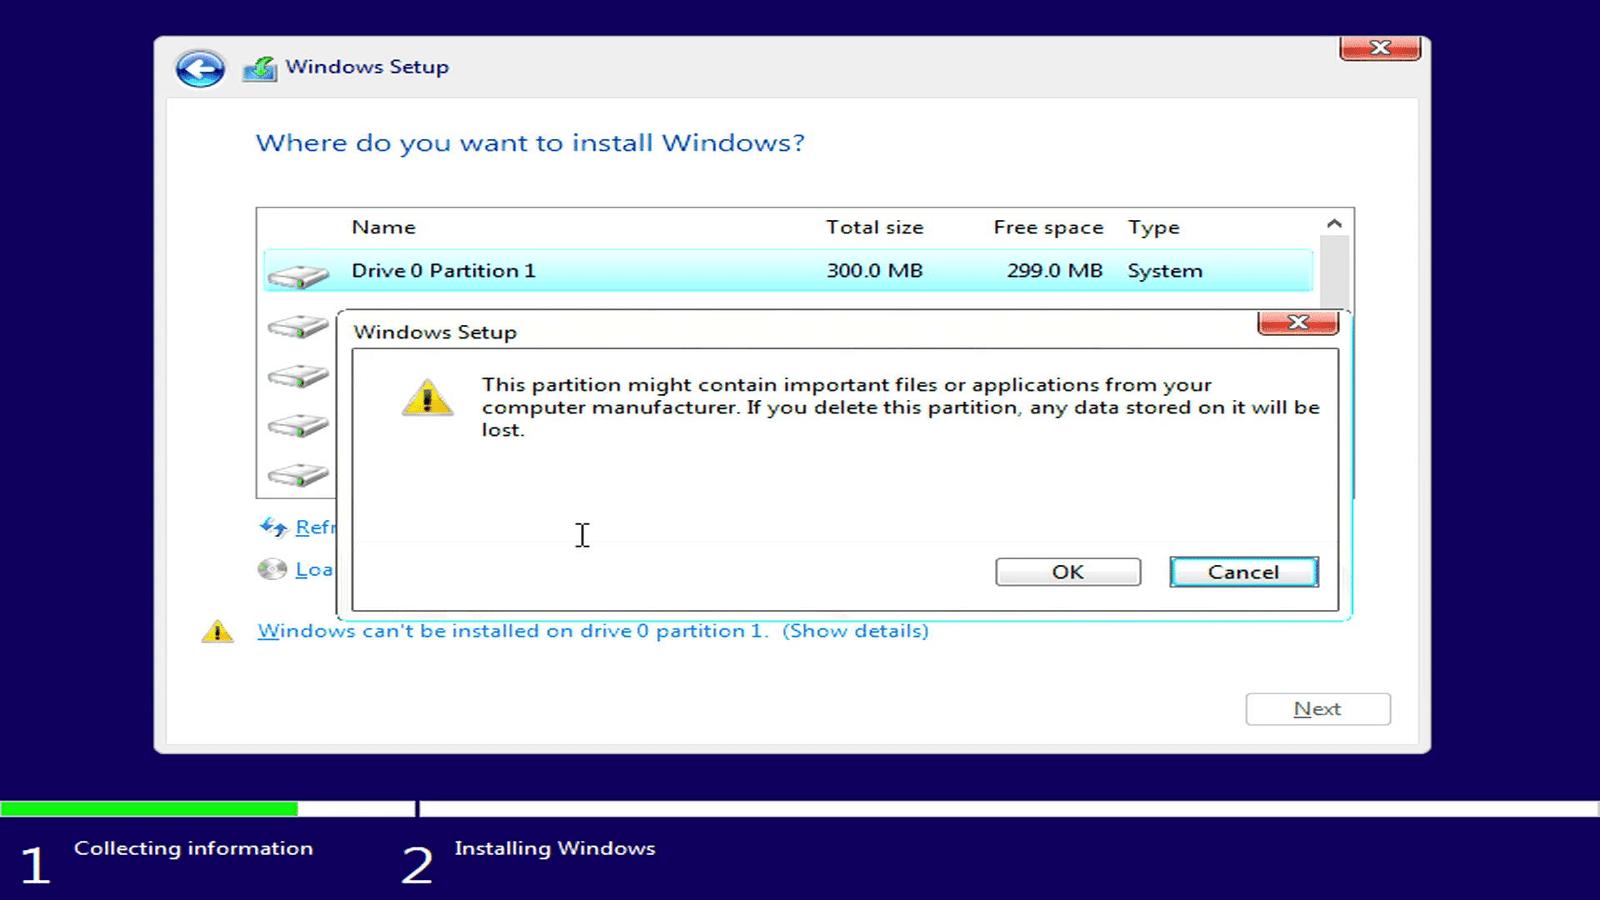Click the green setup progress bar
The height and width of the screenshot is (900, 1600).
tap(149, 808)
